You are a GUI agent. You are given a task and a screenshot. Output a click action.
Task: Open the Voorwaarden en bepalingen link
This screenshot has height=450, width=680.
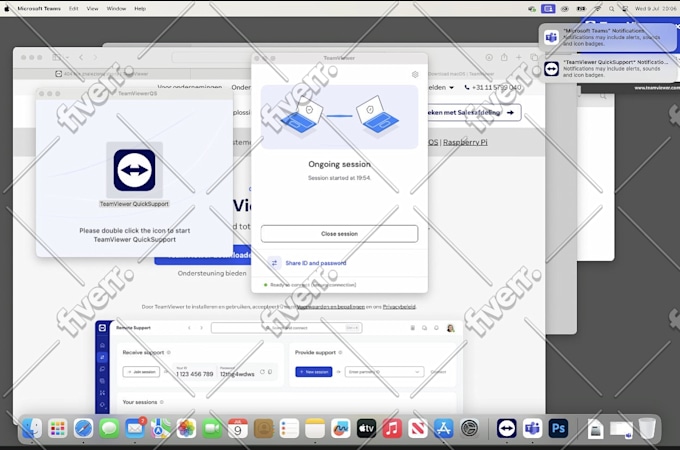(x=331, y=307)
